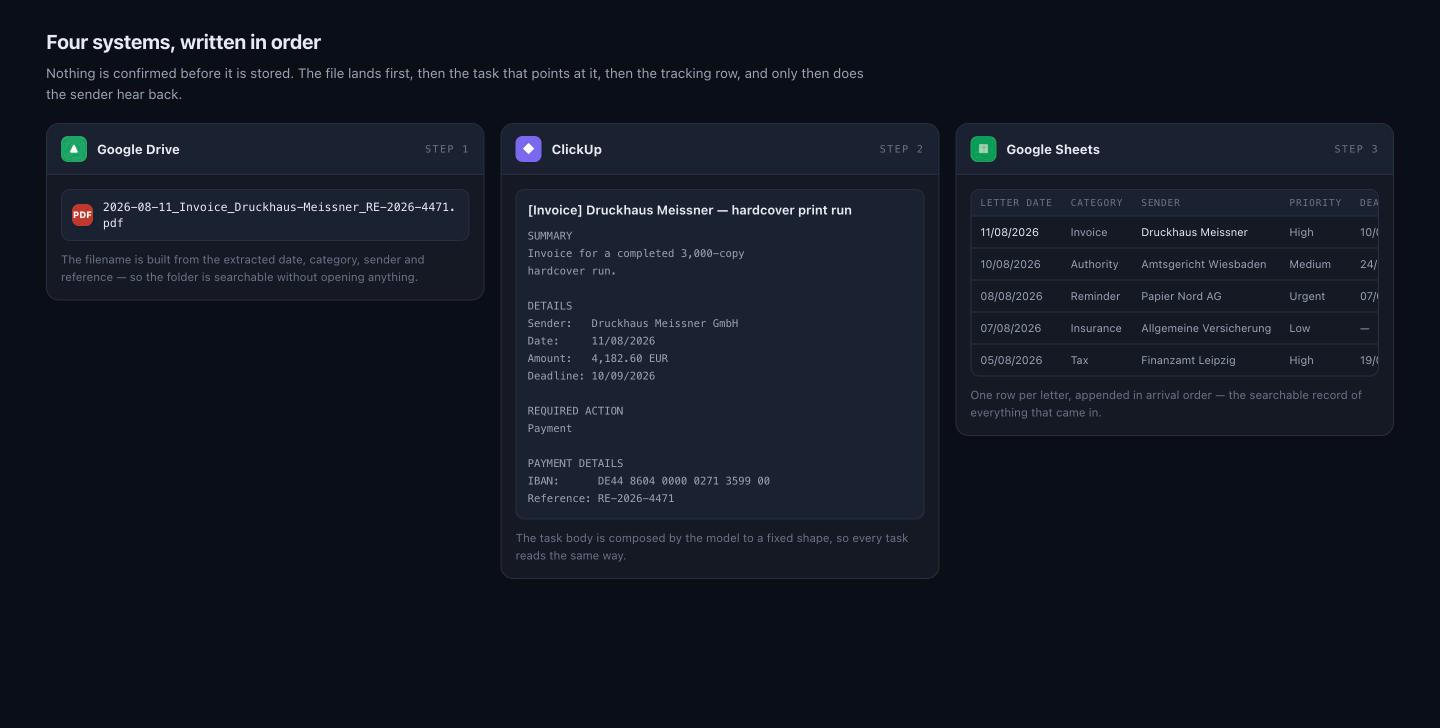Screen dimensions: 1440x728
Task: Click the LETTER DATE column header
Action: [1016, 203]
